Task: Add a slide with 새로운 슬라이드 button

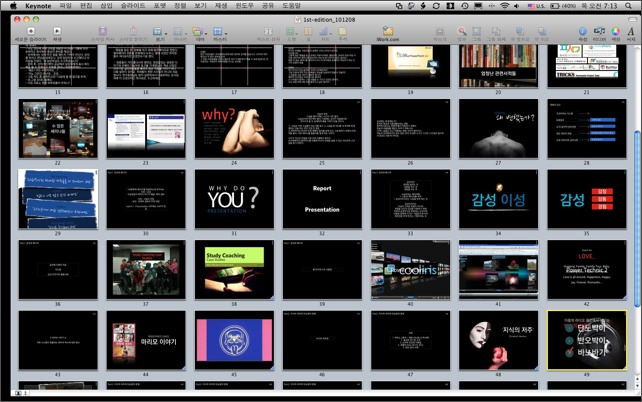Action: pos(31,34)
